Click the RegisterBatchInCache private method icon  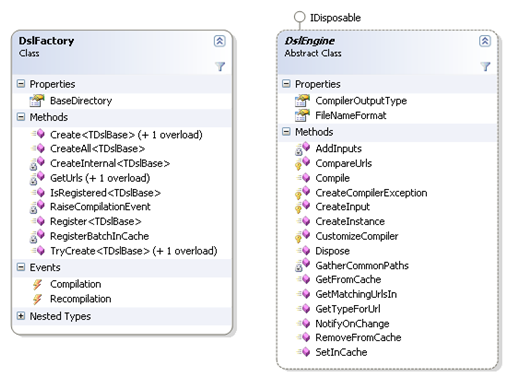(37, 236)
